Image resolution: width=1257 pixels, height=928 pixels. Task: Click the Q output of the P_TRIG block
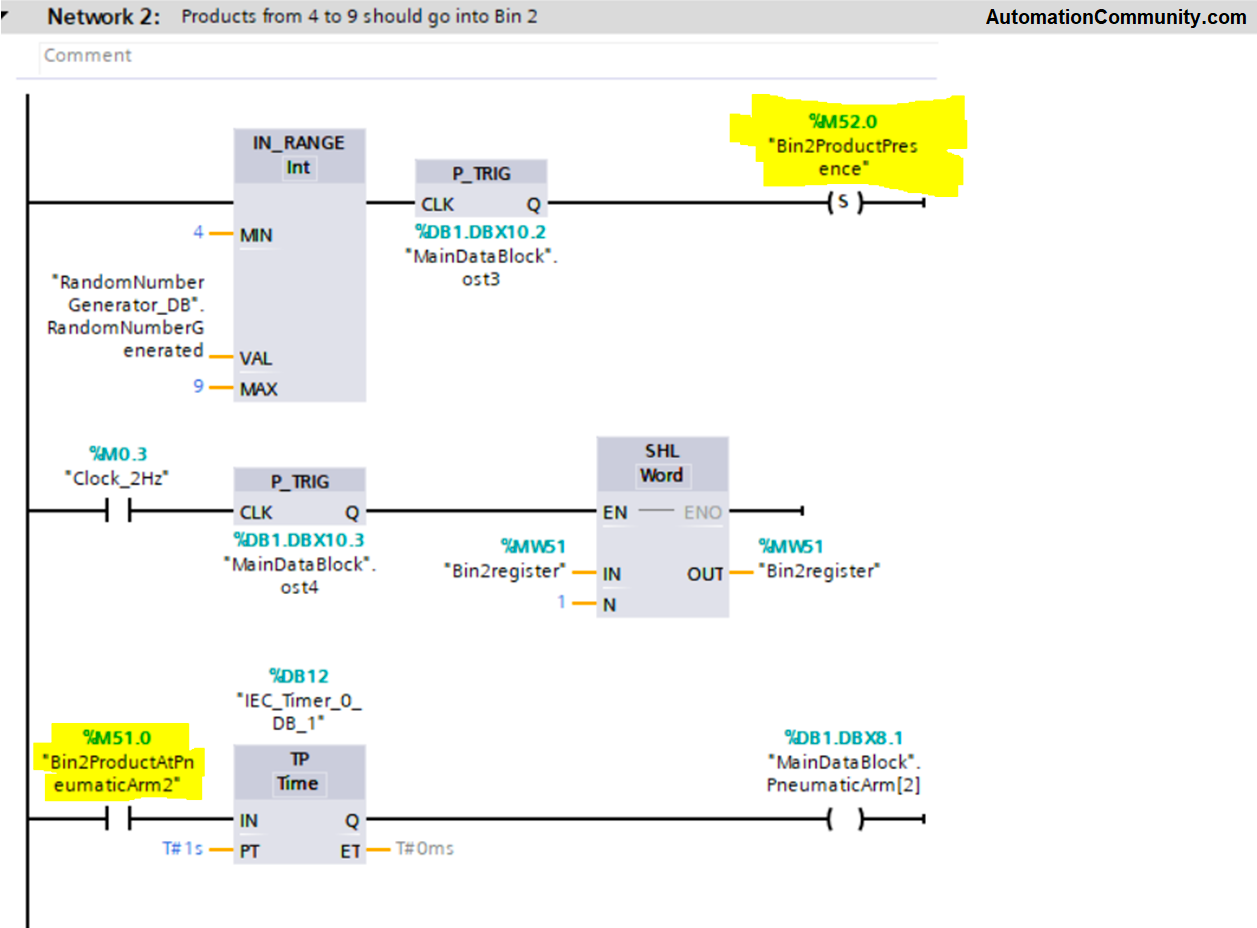coord(533,205)
